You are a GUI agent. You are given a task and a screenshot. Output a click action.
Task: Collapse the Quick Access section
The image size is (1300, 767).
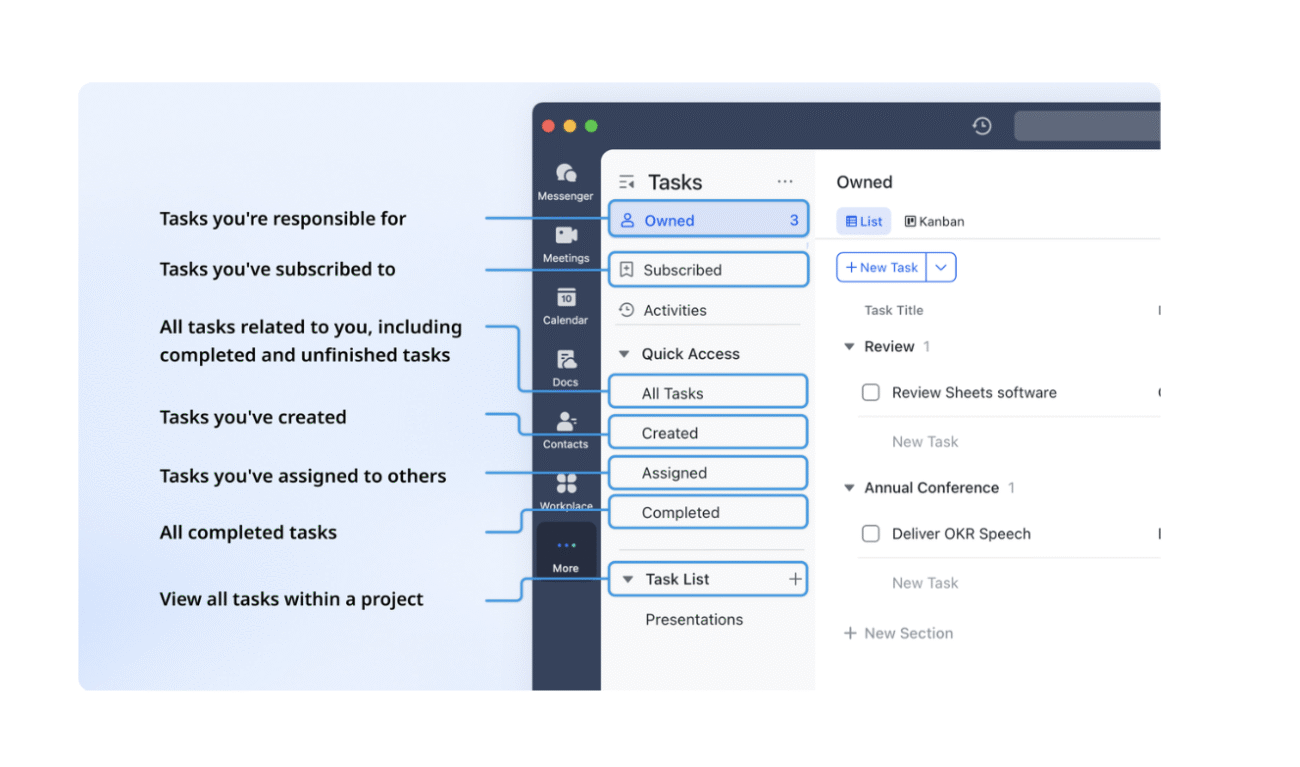click(624, 354)
